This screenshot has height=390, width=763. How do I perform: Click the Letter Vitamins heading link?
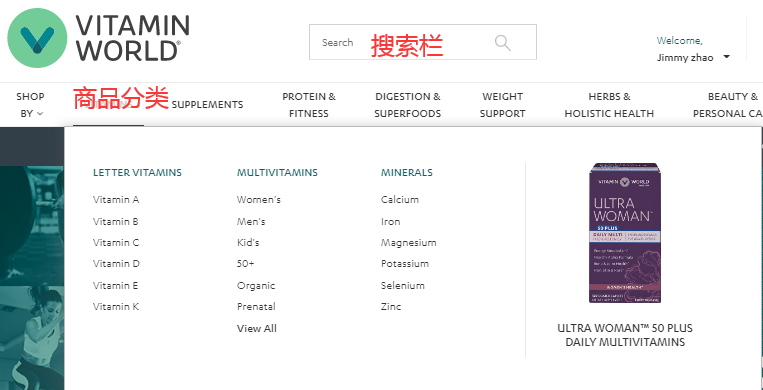point(137,172)
